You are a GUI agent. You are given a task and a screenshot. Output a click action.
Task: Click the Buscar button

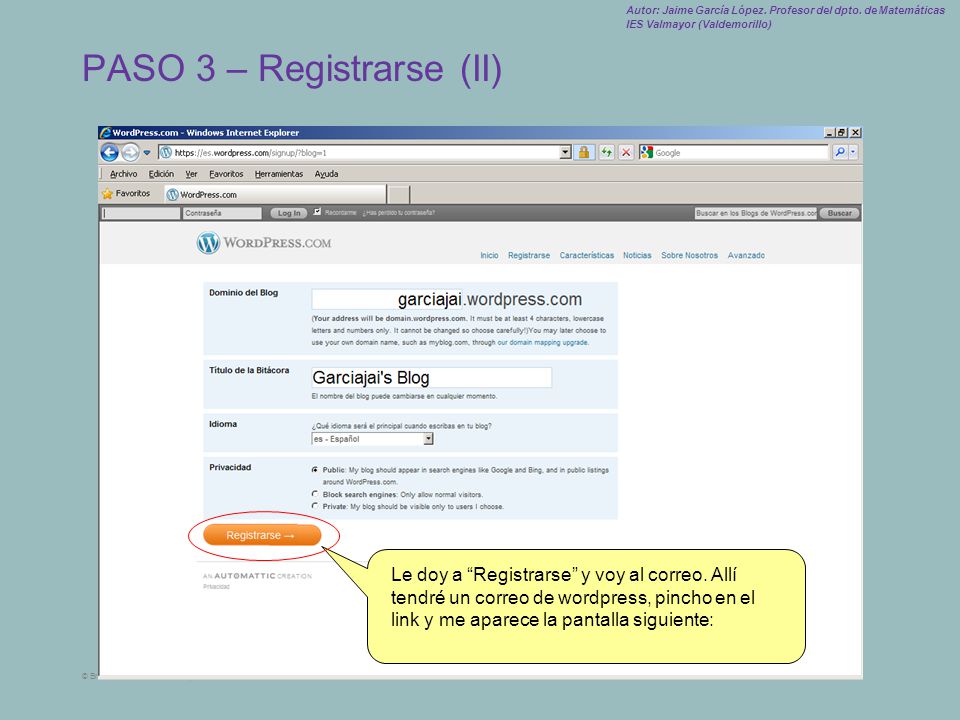839,213
